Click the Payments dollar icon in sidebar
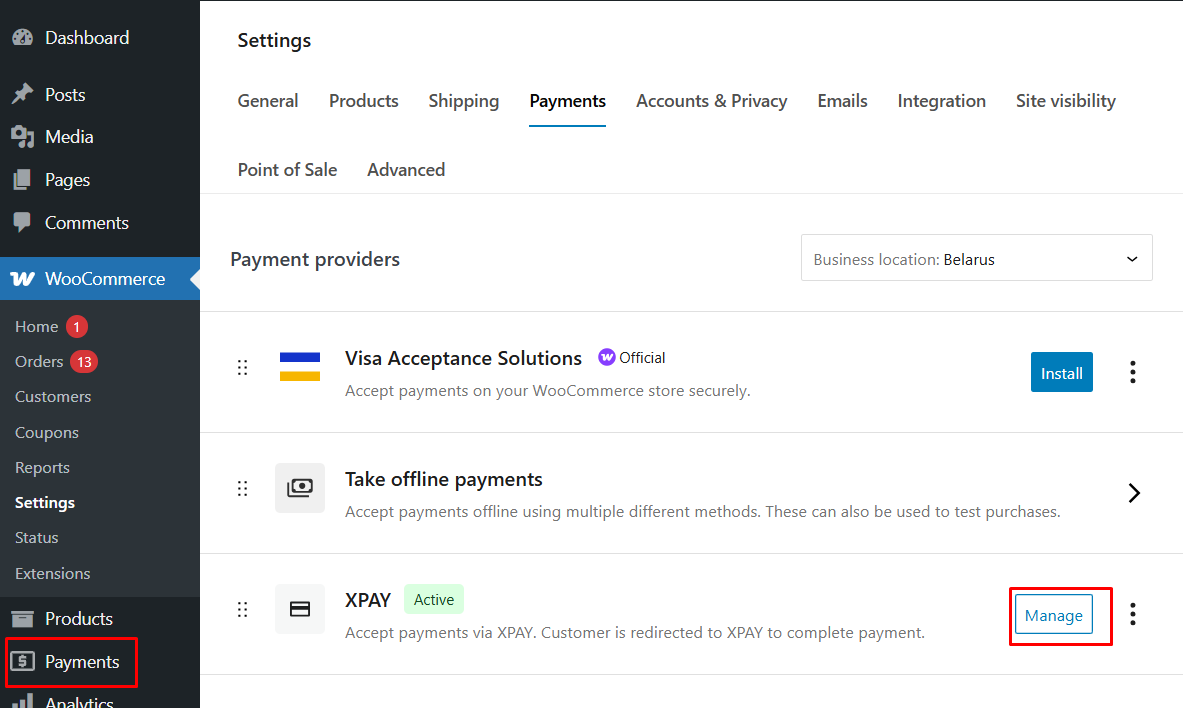 22,662
